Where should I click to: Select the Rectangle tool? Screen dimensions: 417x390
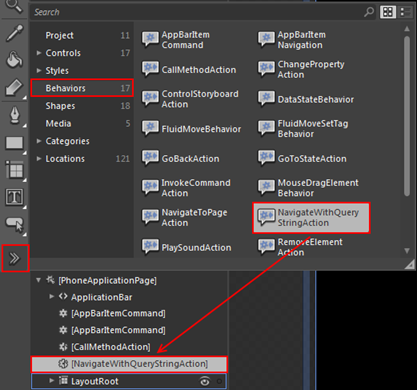click(x=14, y=143)
